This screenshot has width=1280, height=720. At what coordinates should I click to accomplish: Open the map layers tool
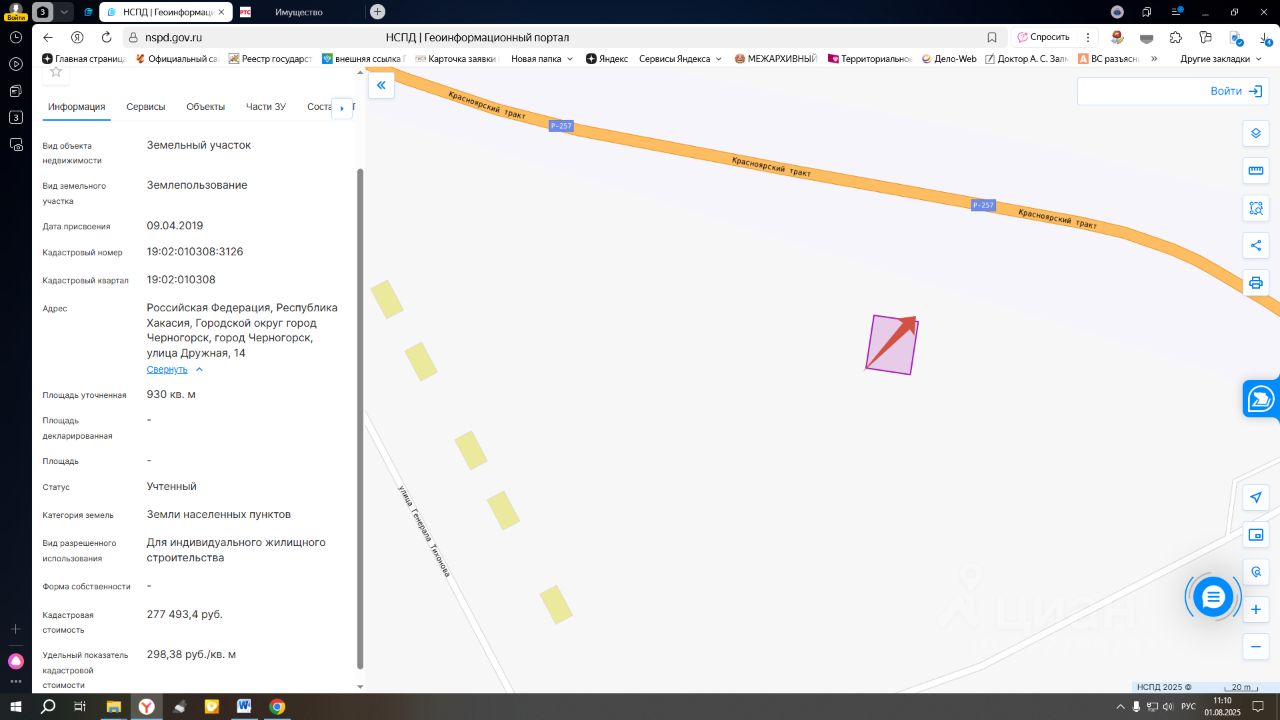1256,133
